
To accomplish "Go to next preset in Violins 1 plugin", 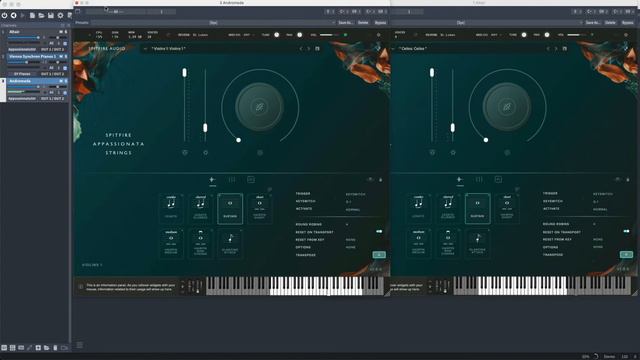I will pyautogui.click(x=309, y=49).
